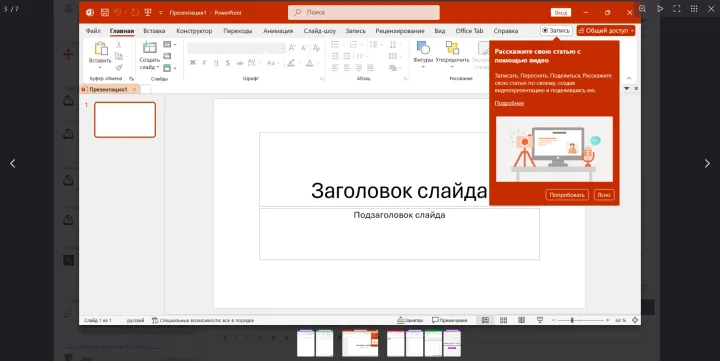
Task: Open the font name combo box
Action: tap(226, 48)
